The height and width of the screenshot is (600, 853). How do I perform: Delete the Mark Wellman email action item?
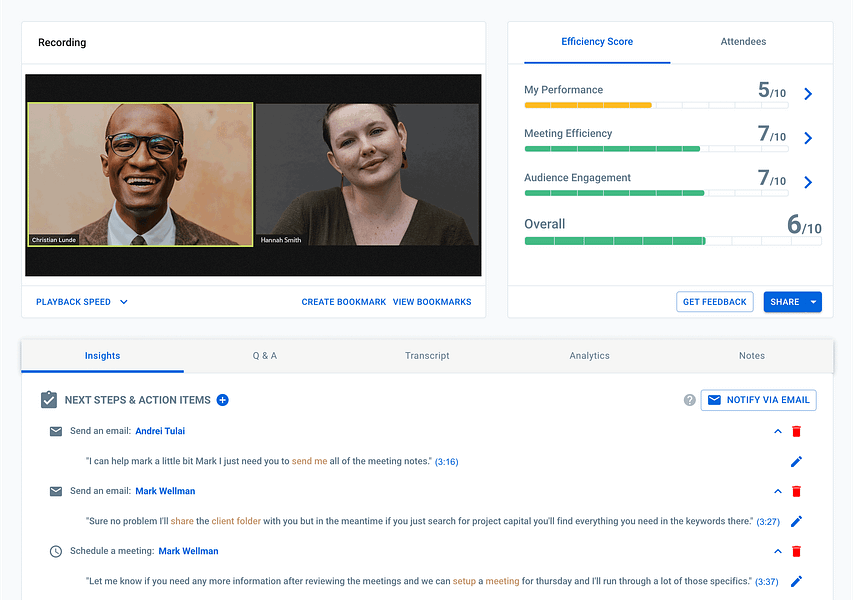[x=796, y=491]
